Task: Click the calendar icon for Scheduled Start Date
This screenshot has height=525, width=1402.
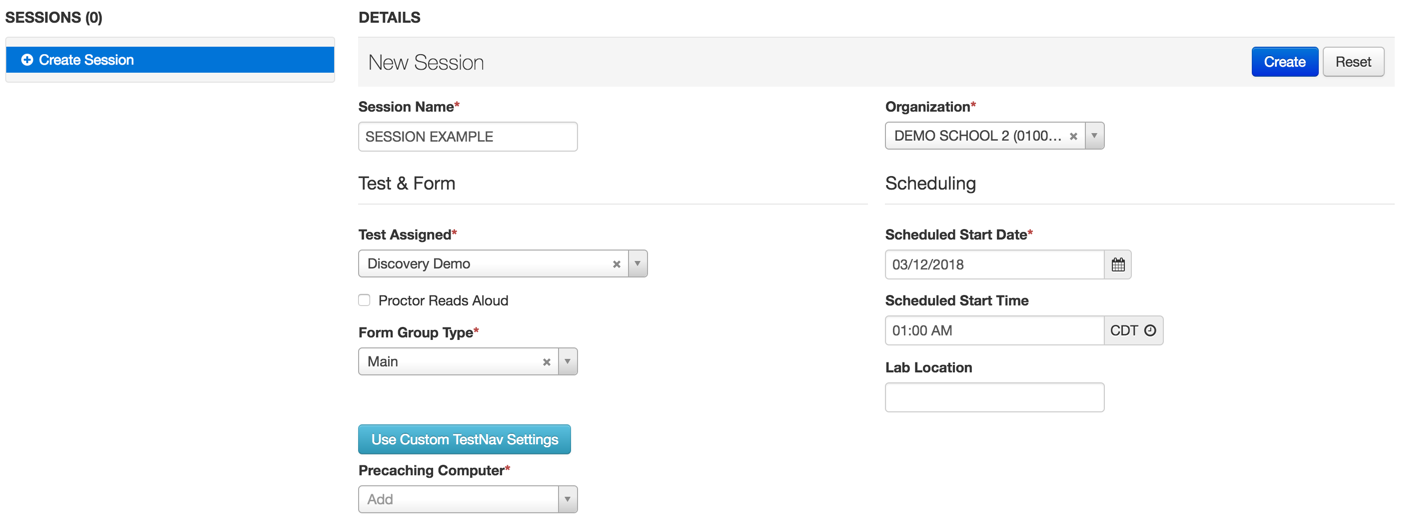Action: 1118,265
